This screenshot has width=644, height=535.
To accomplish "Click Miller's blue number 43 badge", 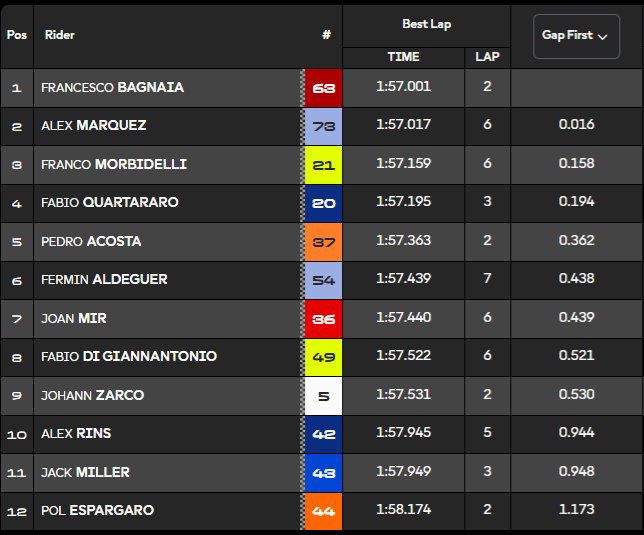I will pos(323,472).
